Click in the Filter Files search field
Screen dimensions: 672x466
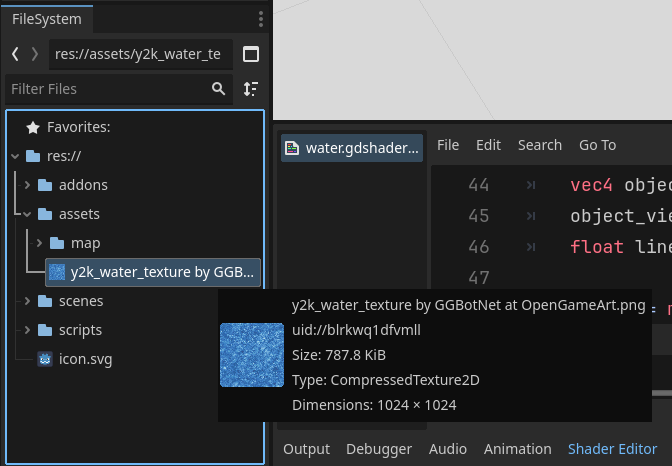pos(105,89)
